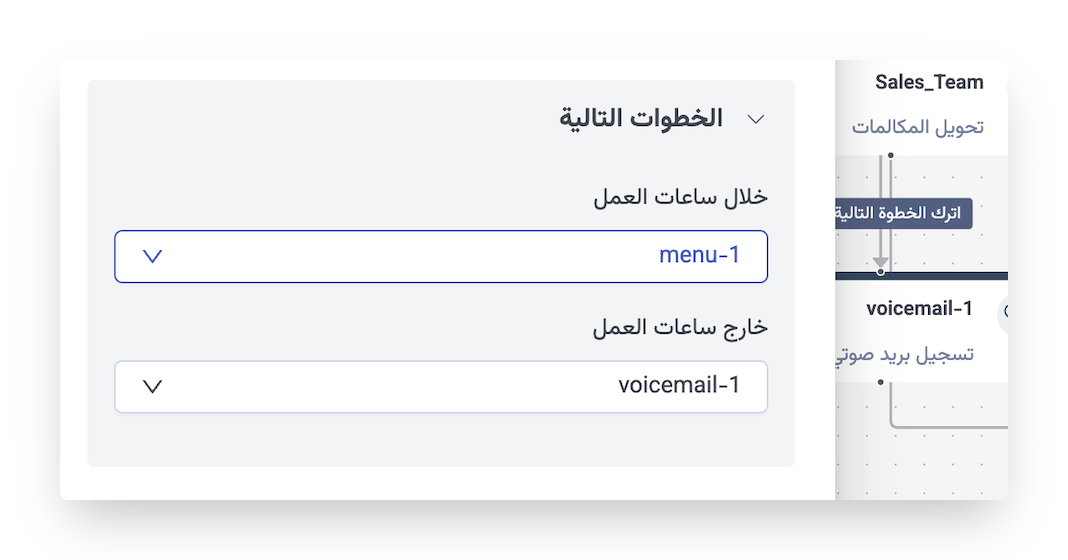
Task: Select the voicemail-1 node in flow
Action: click(x=919, y=309)
